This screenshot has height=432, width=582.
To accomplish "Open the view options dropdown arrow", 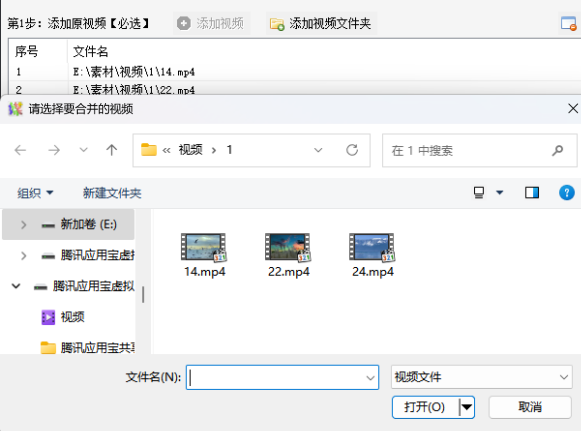I will 500,193.
